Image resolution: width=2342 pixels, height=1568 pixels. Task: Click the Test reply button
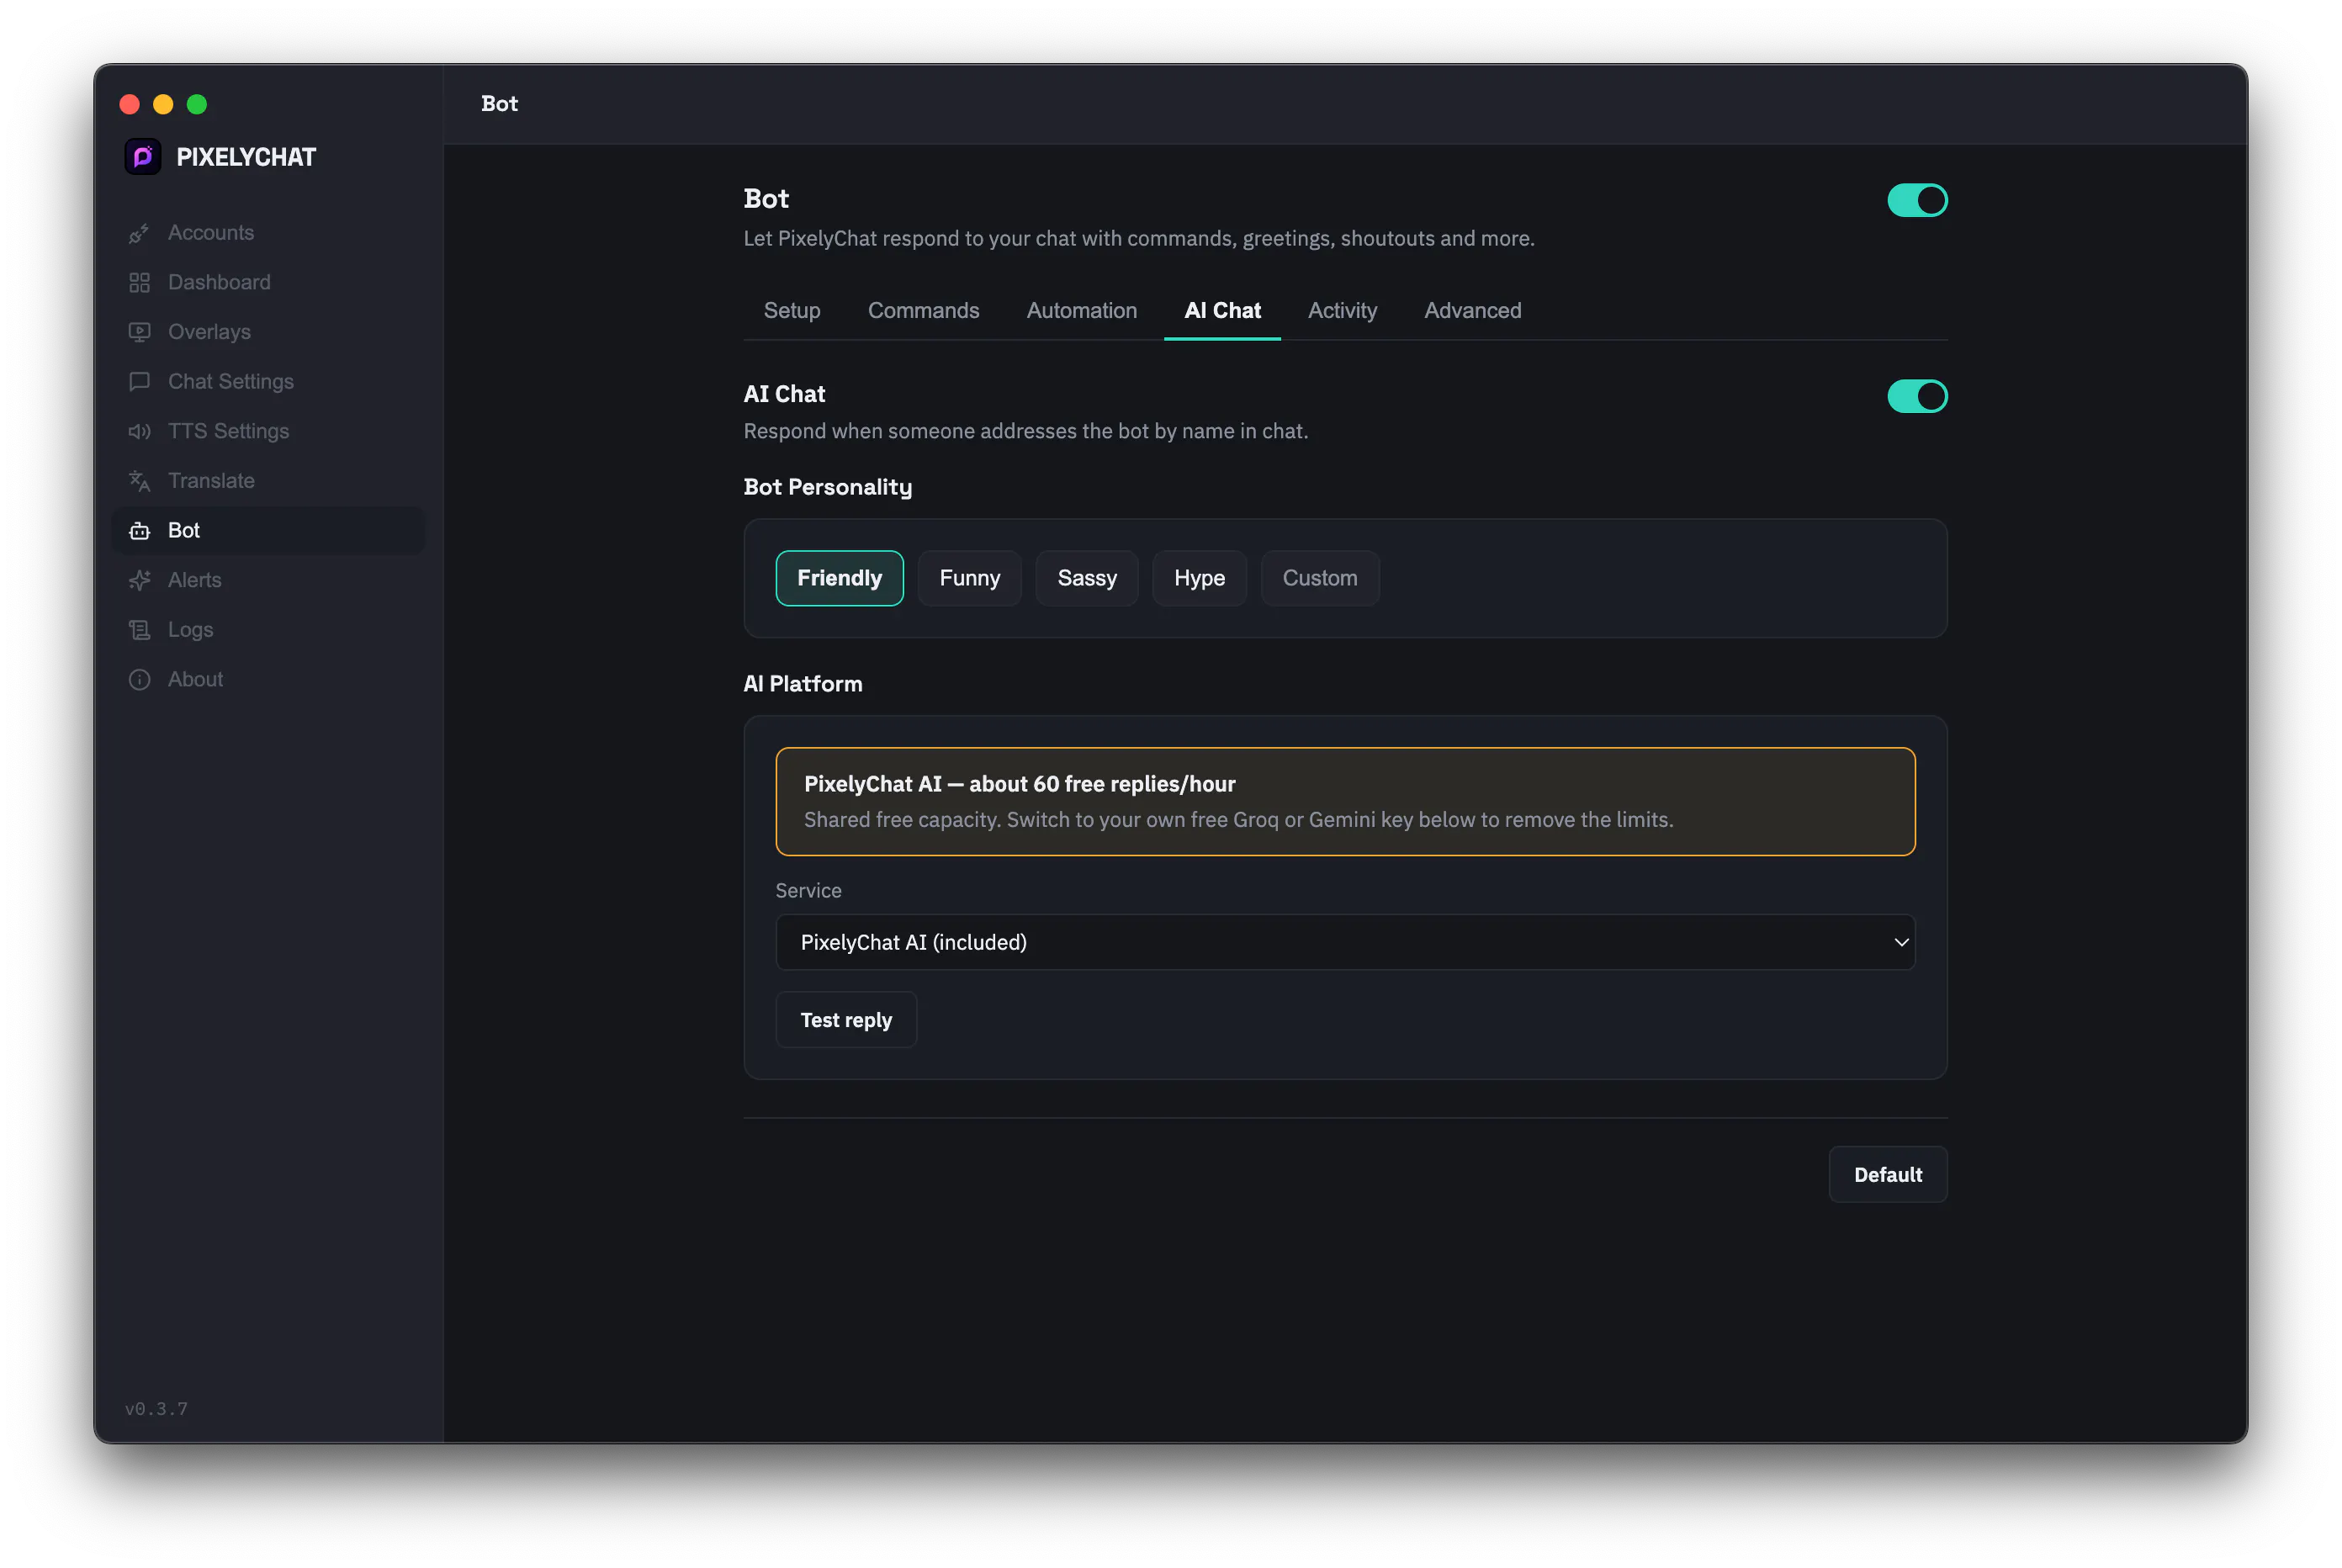point(846,1020)
